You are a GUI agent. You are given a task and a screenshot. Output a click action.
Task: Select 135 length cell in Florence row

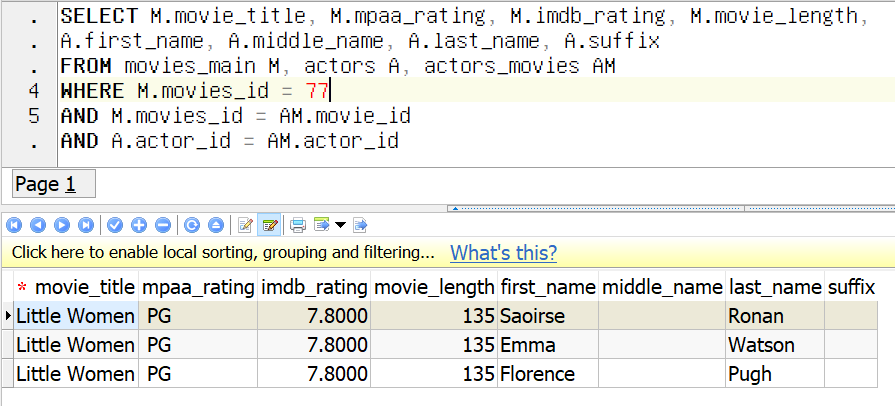click(x=434, y=373)
